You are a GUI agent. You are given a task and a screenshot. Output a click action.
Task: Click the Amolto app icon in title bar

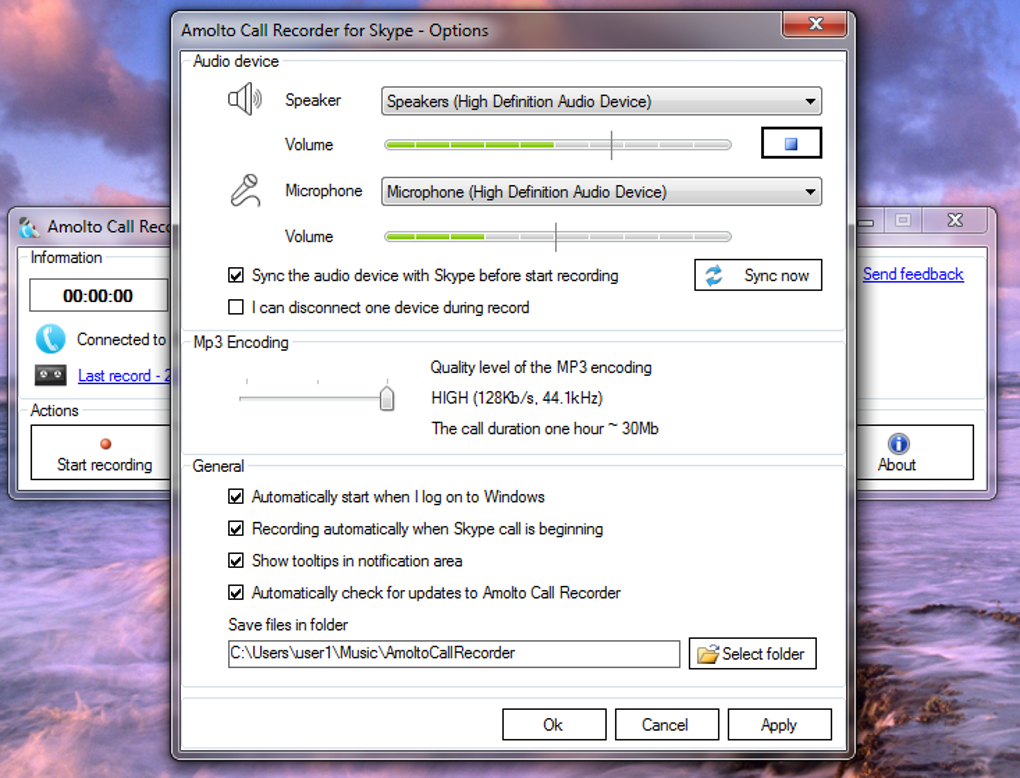tap(29, 227)
